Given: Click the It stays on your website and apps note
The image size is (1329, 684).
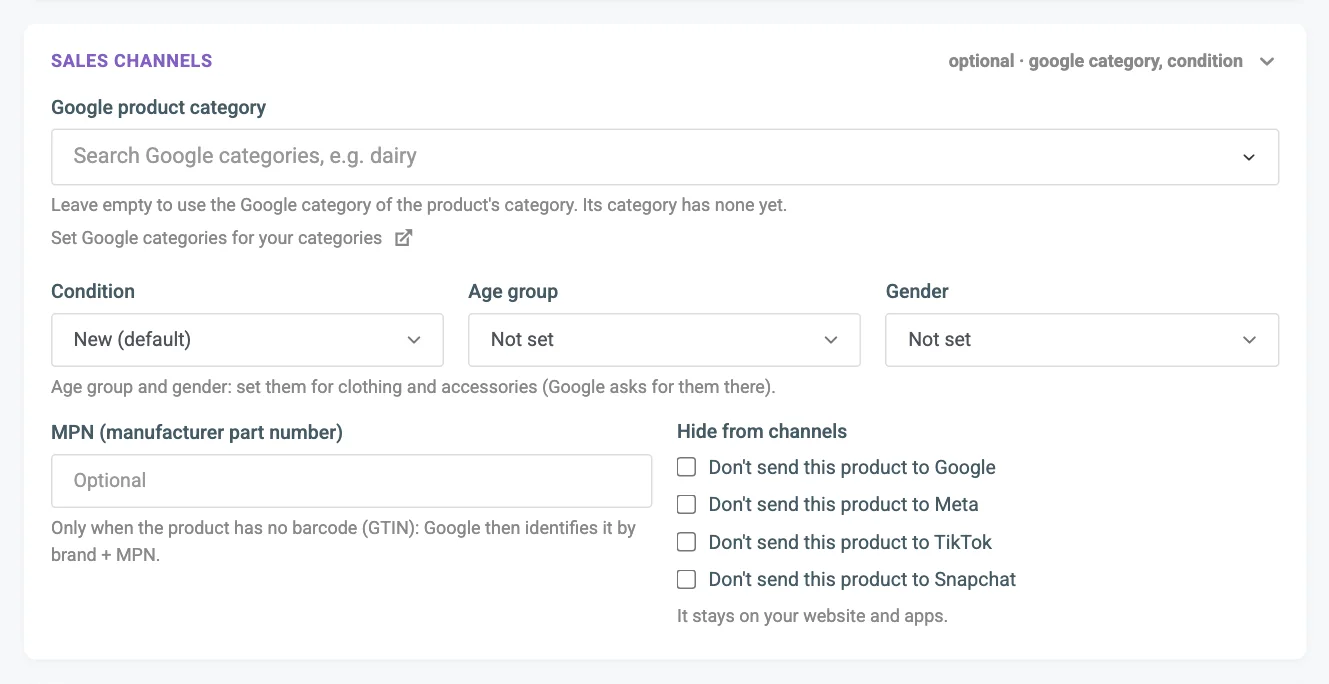Looking at the screenshot, I should tap(812, 616).
